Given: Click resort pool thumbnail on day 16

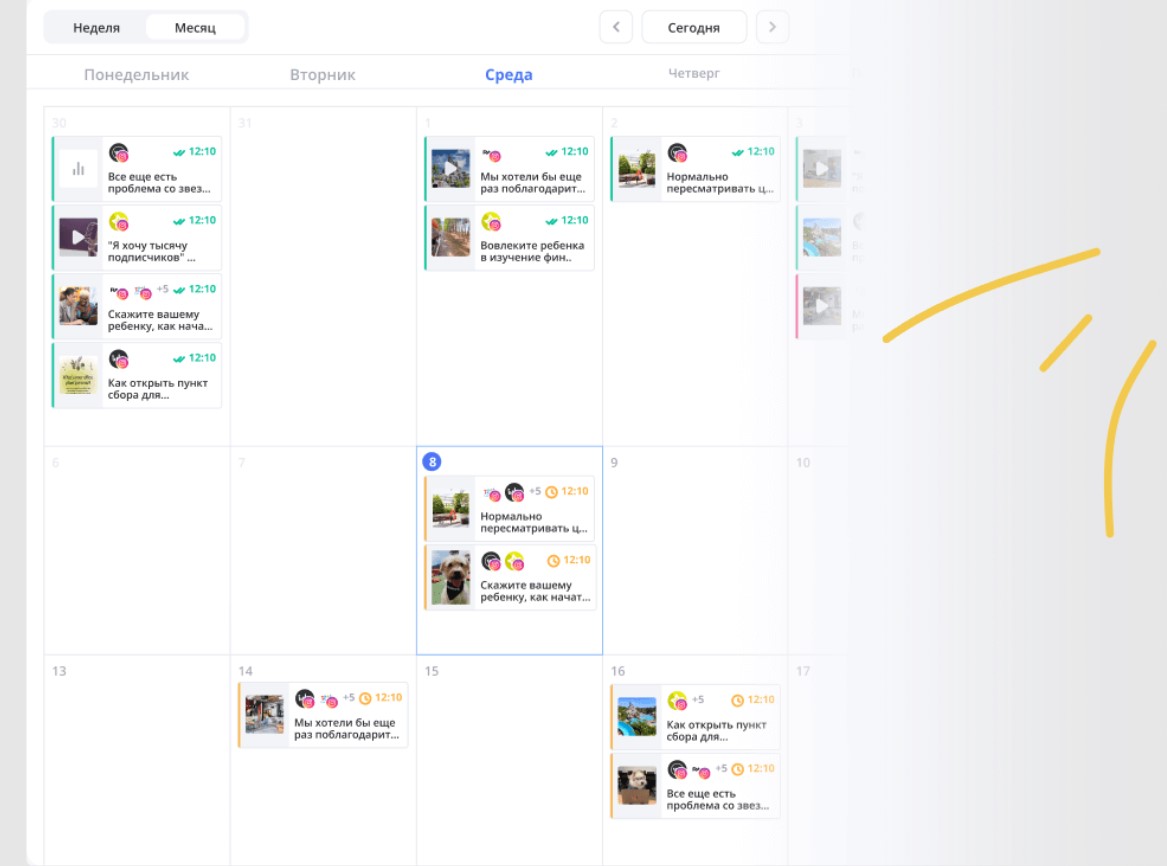Looking at the screenshot, I should tap(637, 716).
